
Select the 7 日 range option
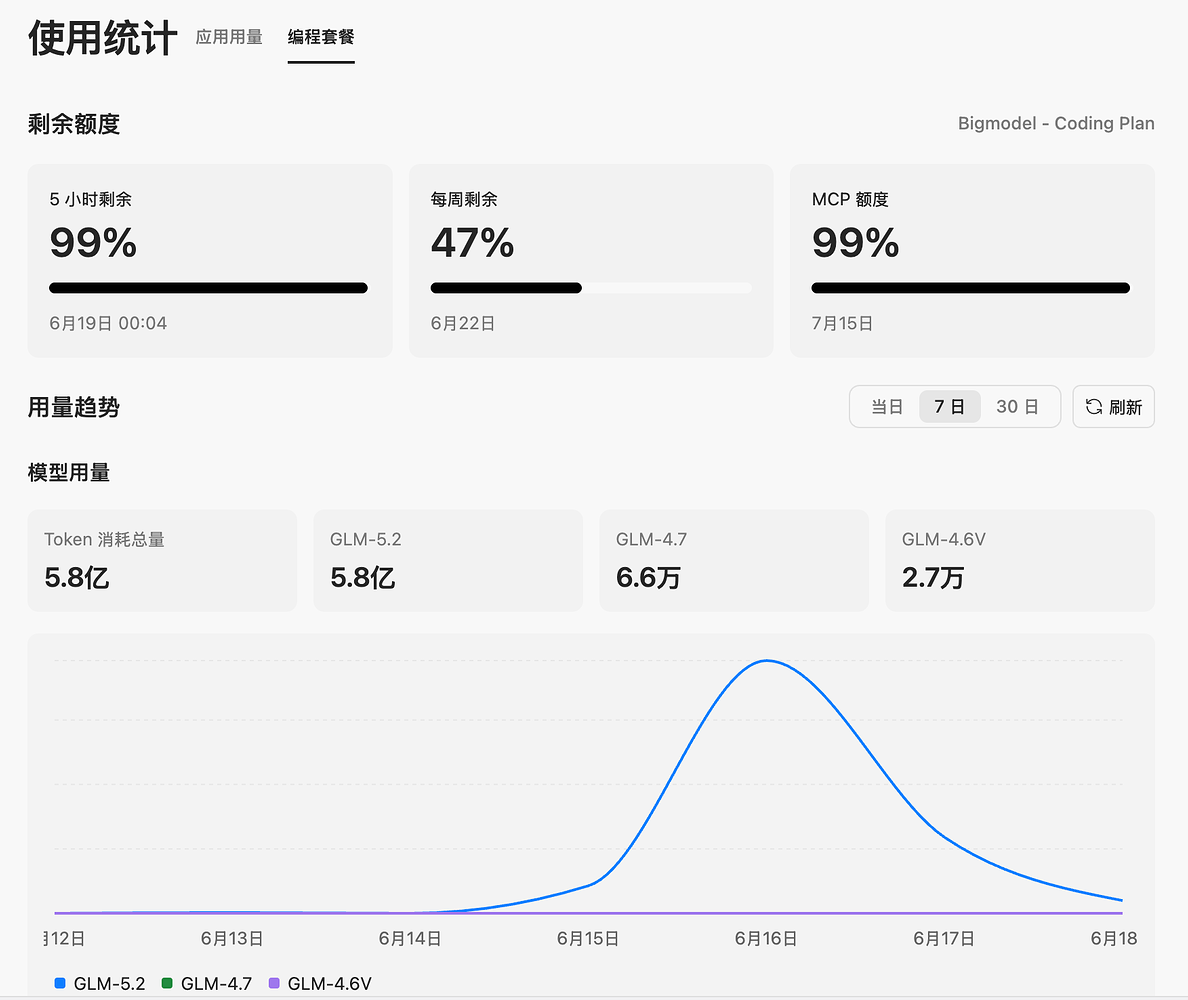pos(949,407)
